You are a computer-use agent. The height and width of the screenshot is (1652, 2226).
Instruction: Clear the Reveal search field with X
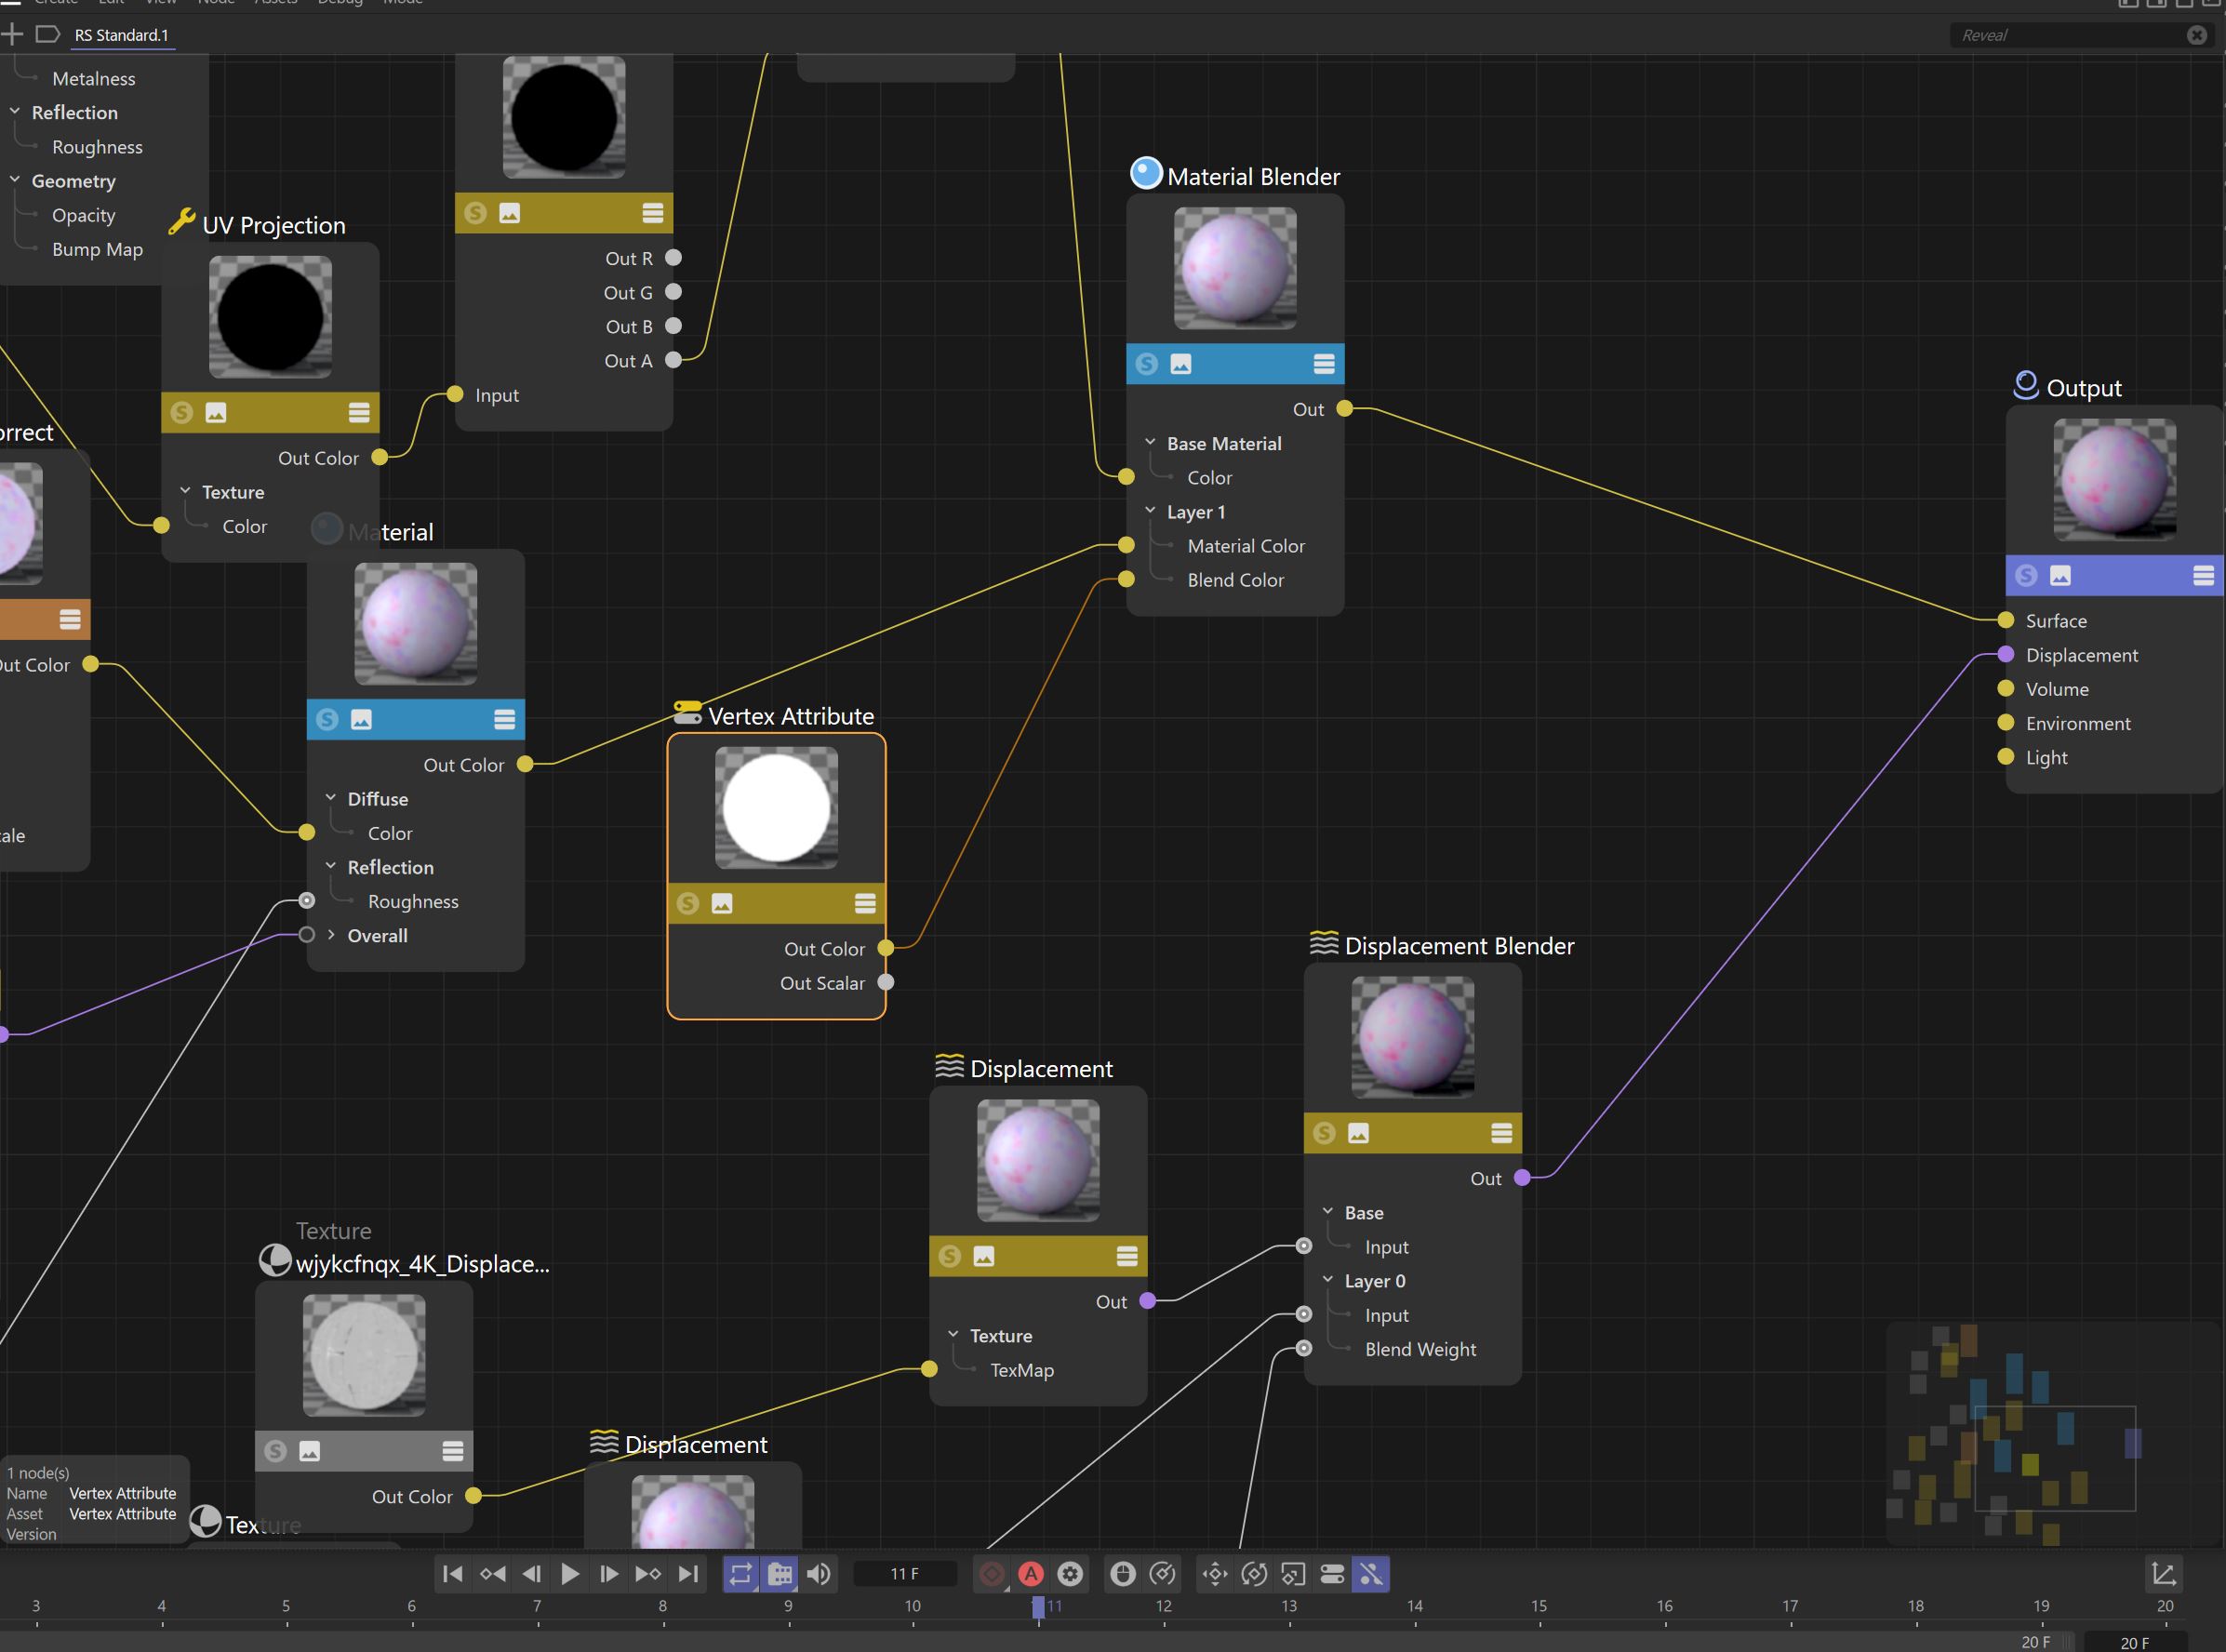pos(2196,35)
